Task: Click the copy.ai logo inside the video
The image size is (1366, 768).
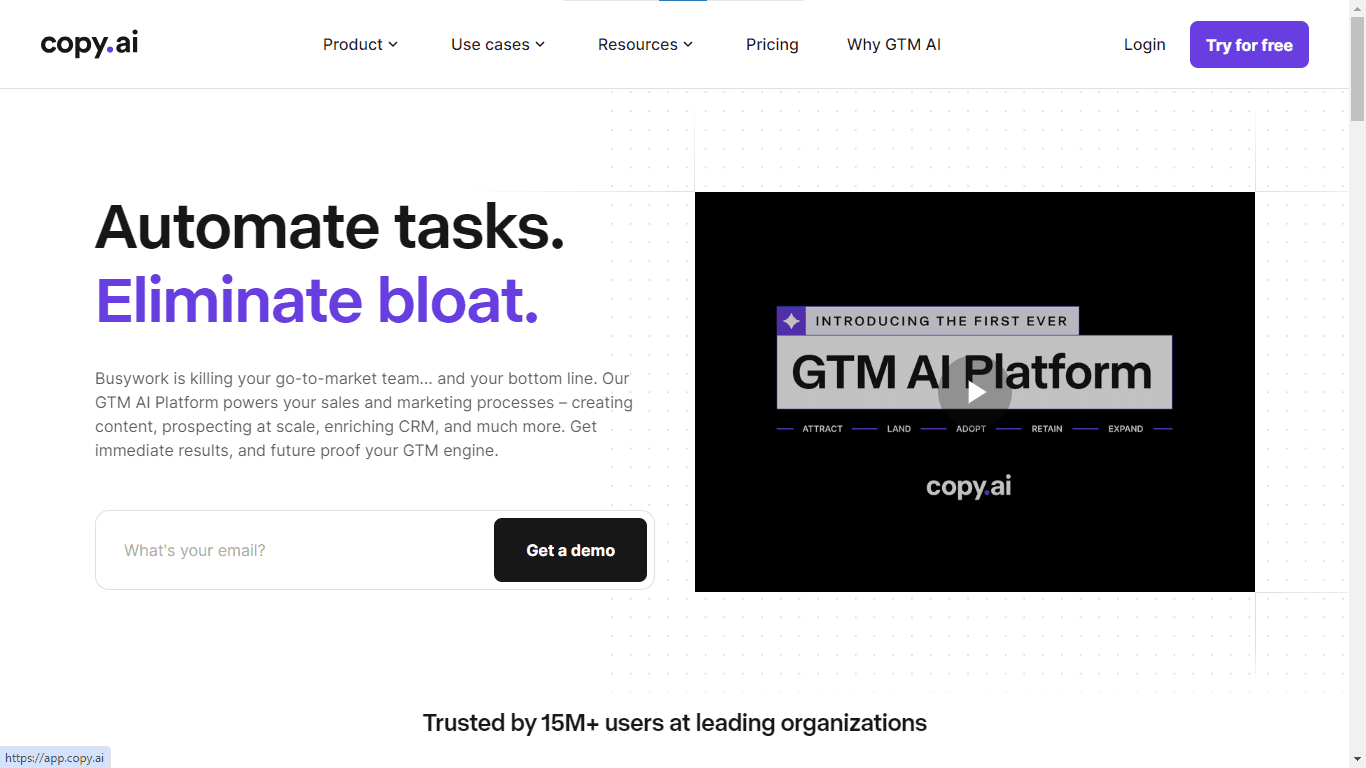Action: (x=968, y=487)
